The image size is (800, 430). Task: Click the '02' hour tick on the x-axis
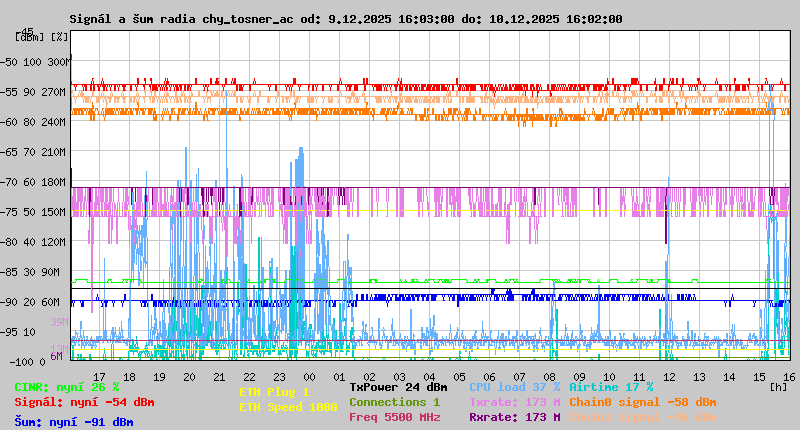369,377
